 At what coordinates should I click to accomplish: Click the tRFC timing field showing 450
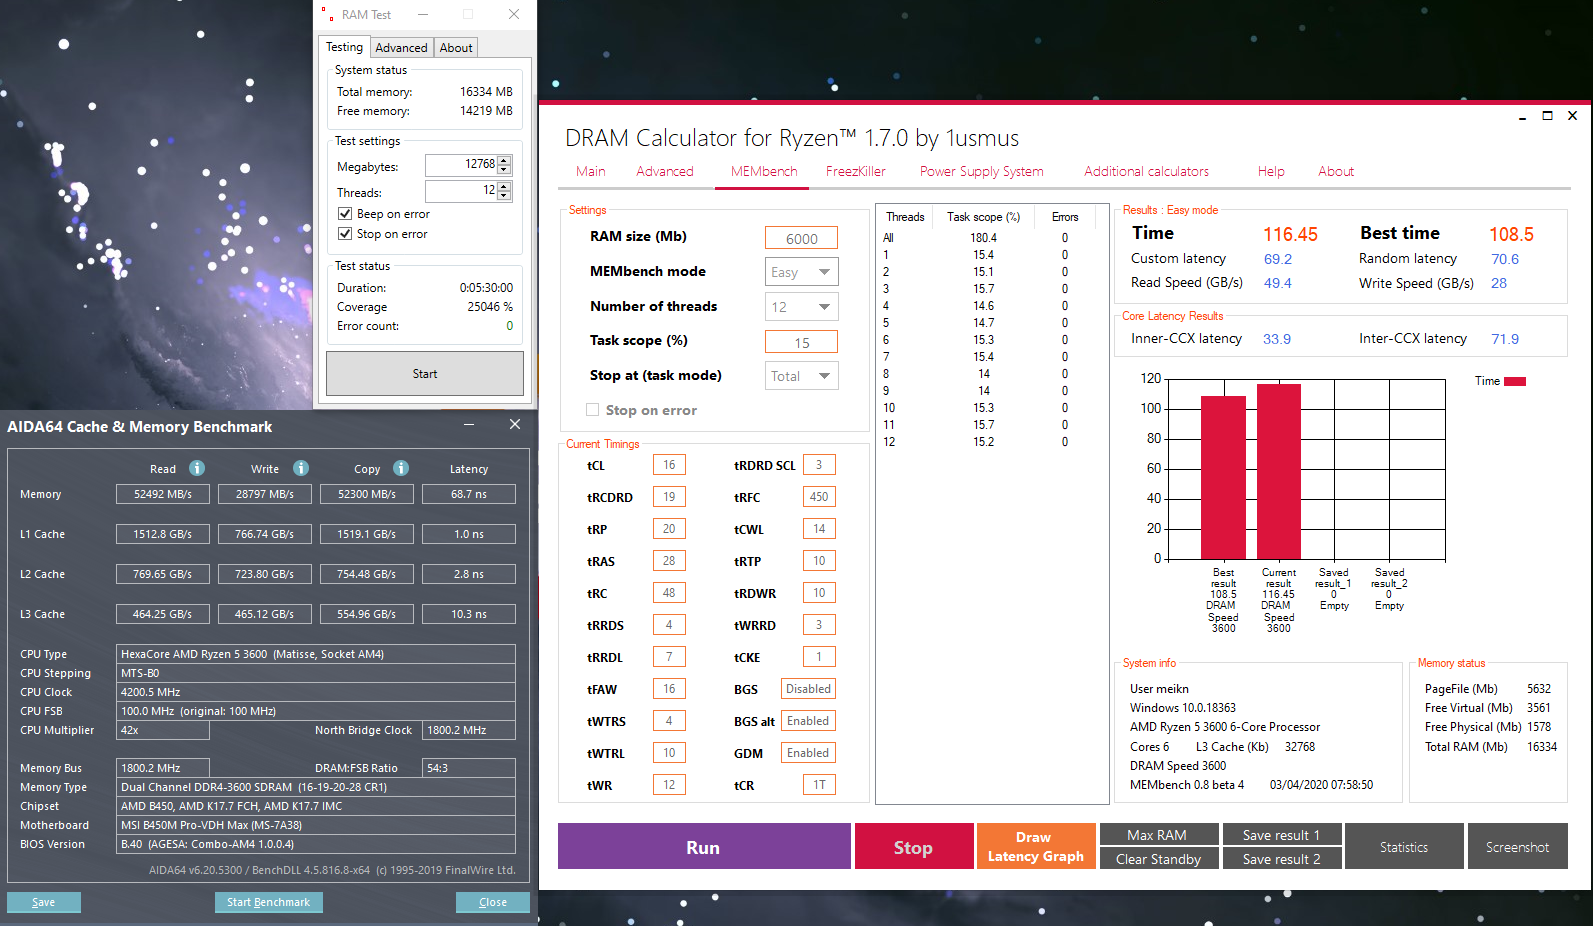click(x=819, y=497)
